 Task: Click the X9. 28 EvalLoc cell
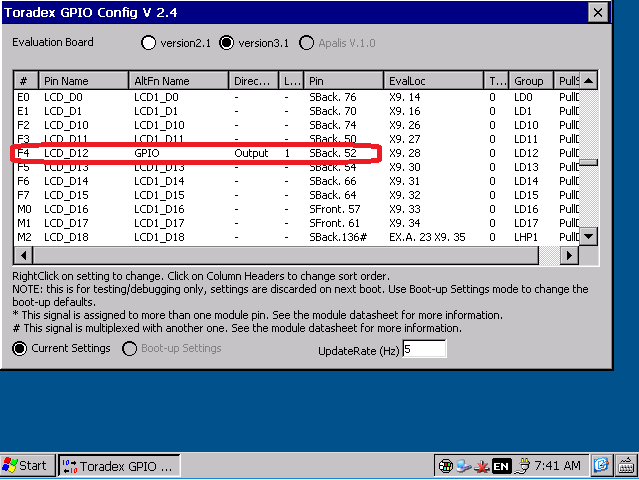(x=405, y=153)
